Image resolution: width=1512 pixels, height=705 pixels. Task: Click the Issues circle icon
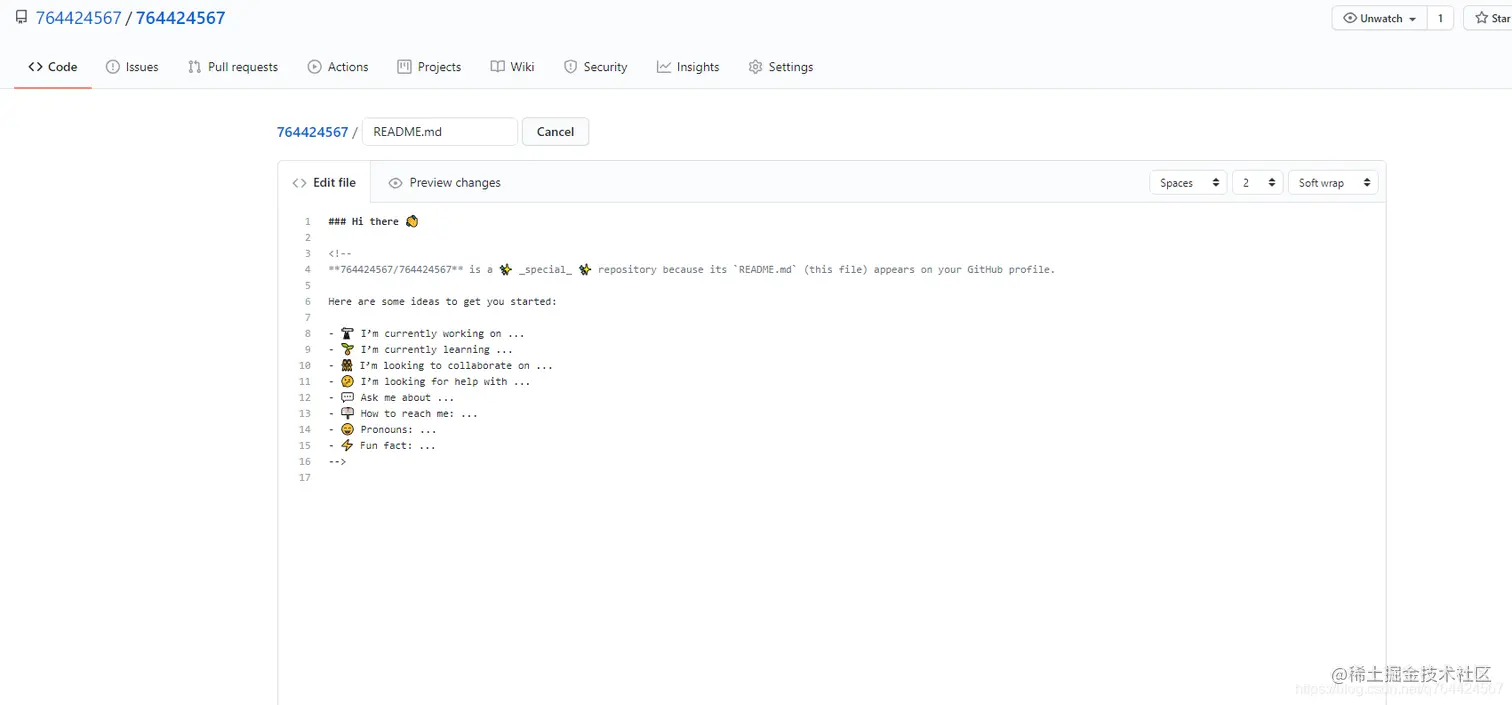113,67
